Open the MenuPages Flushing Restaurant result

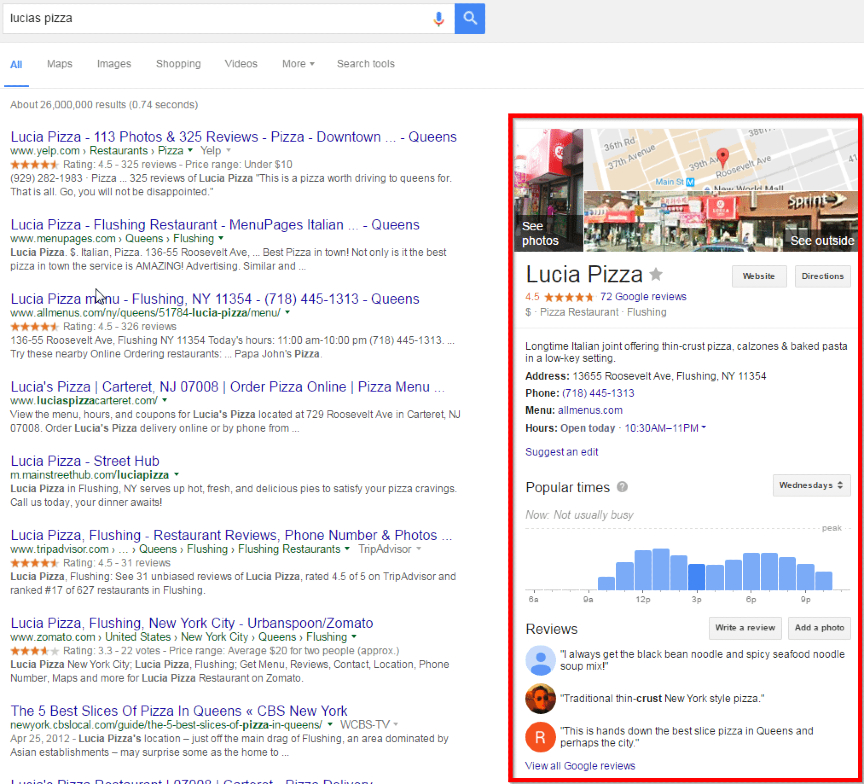[x=215, y=225]
